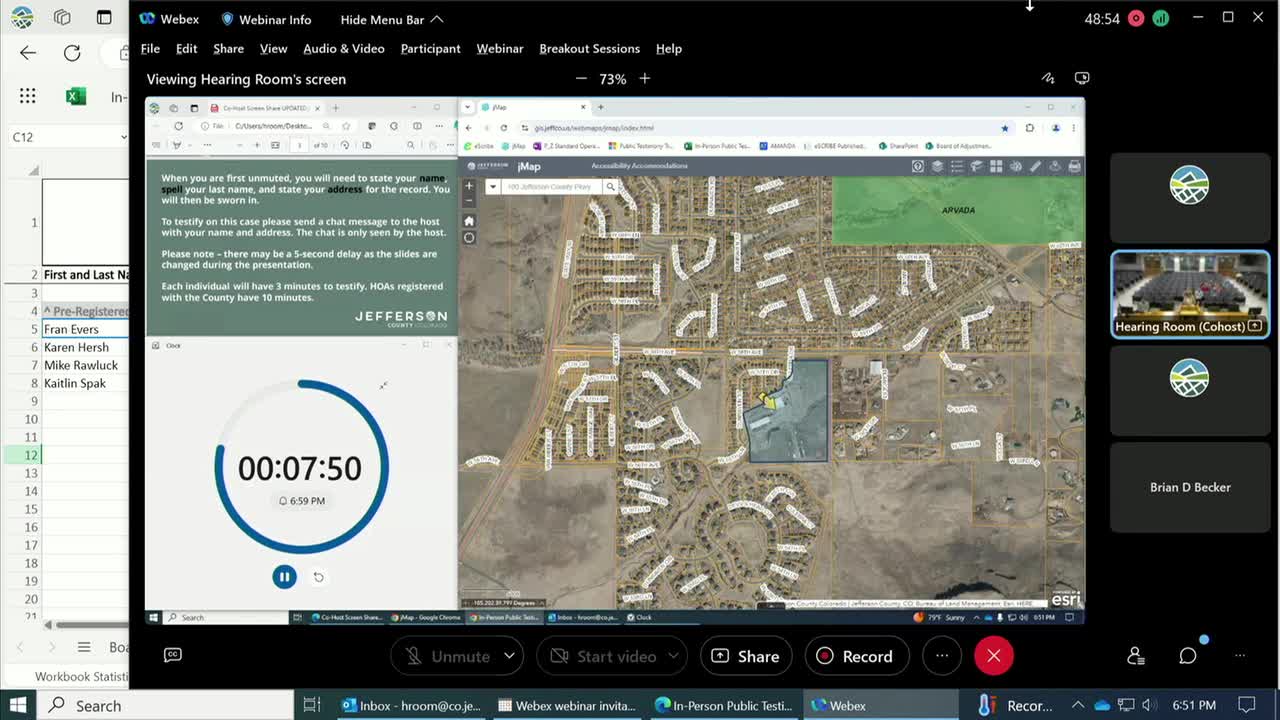Open the Webex File menu
The width and height of the screenshot is (1280, 720).
(x=150, y=48)
